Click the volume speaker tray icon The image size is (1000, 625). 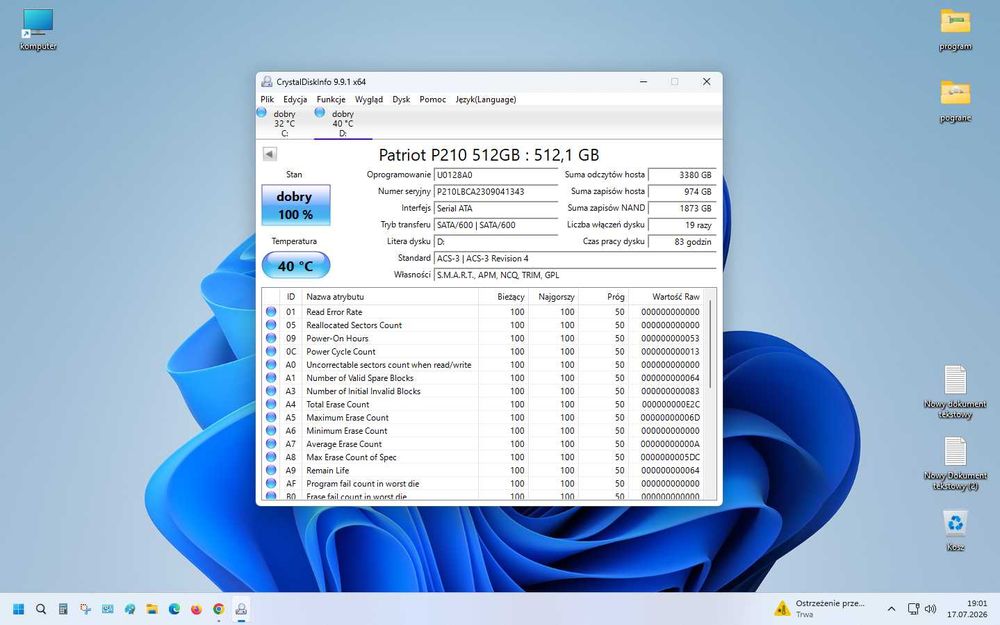[930, 609]
